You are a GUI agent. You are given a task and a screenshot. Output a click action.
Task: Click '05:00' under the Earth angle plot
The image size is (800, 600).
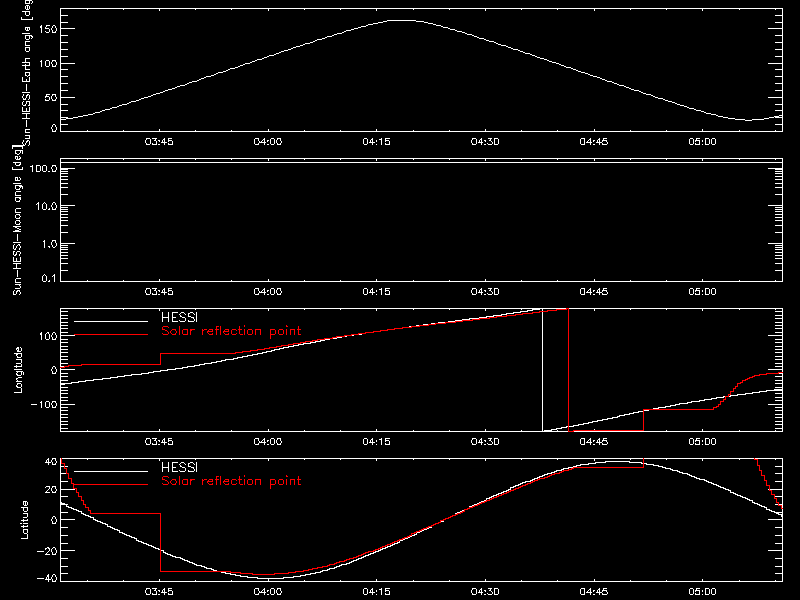[703, 142]
